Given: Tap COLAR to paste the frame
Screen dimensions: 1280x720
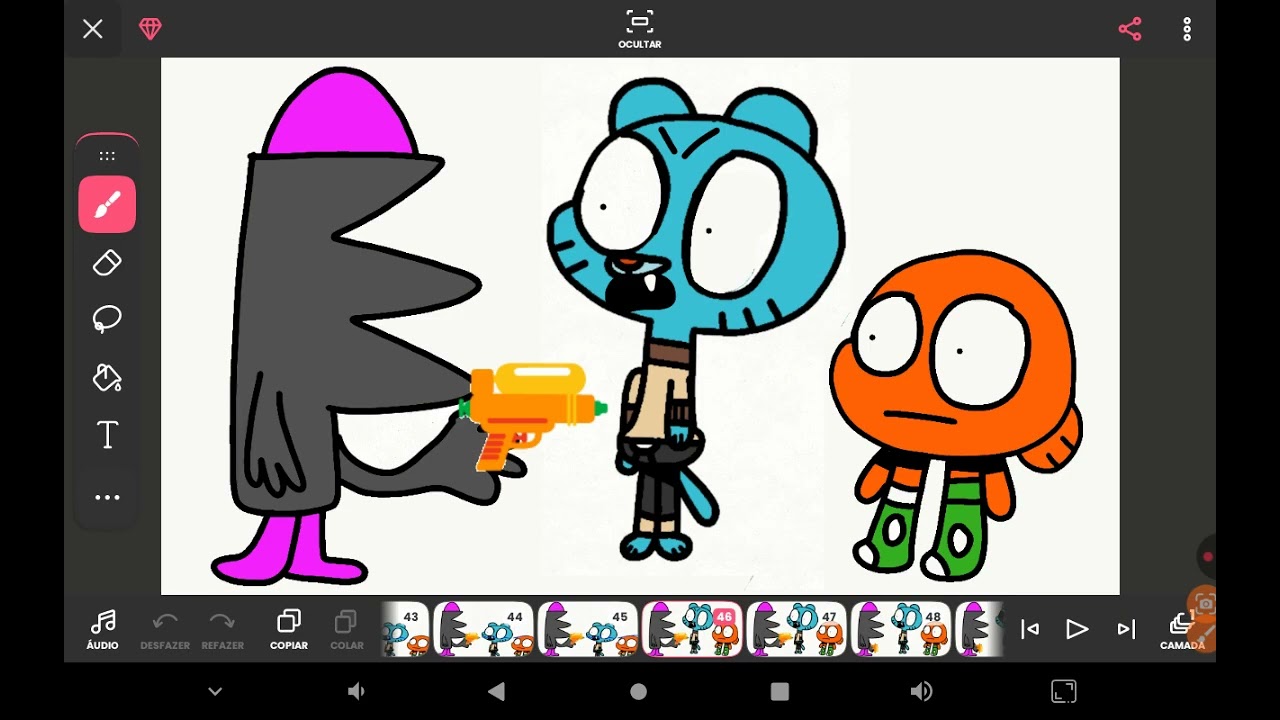Looking at the screenshot, I should [x=346, y=630].
